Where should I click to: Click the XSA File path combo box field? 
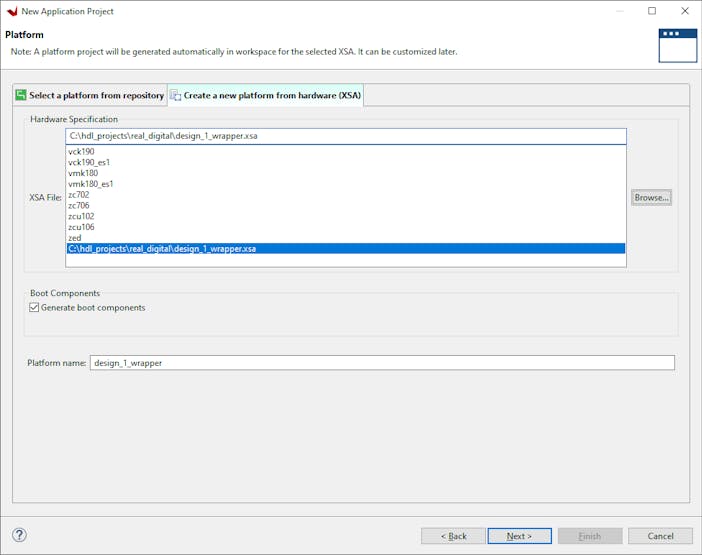[346, 136]
